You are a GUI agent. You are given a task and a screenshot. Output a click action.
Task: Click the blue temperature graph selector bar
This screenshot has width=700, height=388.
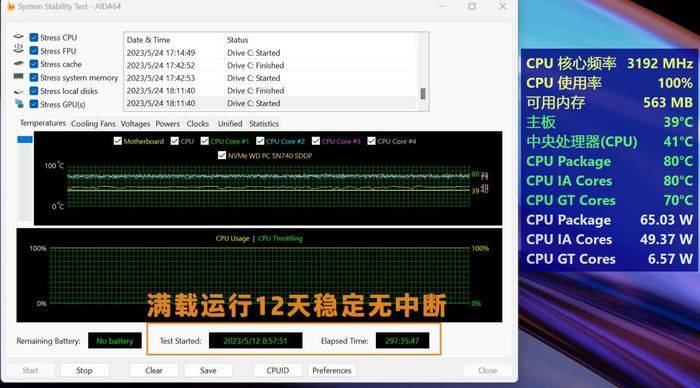click(25, 140)
